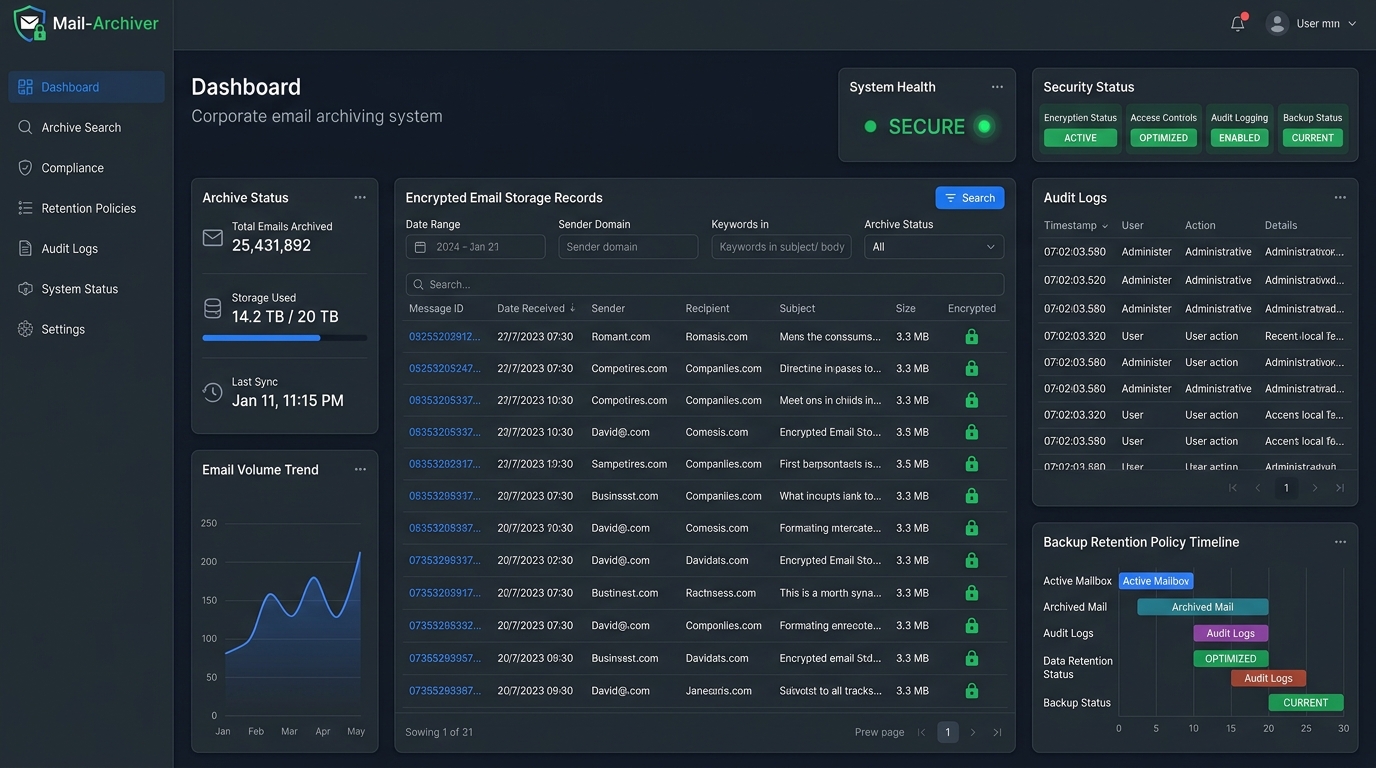Viewport: 1376px width, 768px height.
Task: Expand the user account menu
Action: click(x=1311, y=23)
